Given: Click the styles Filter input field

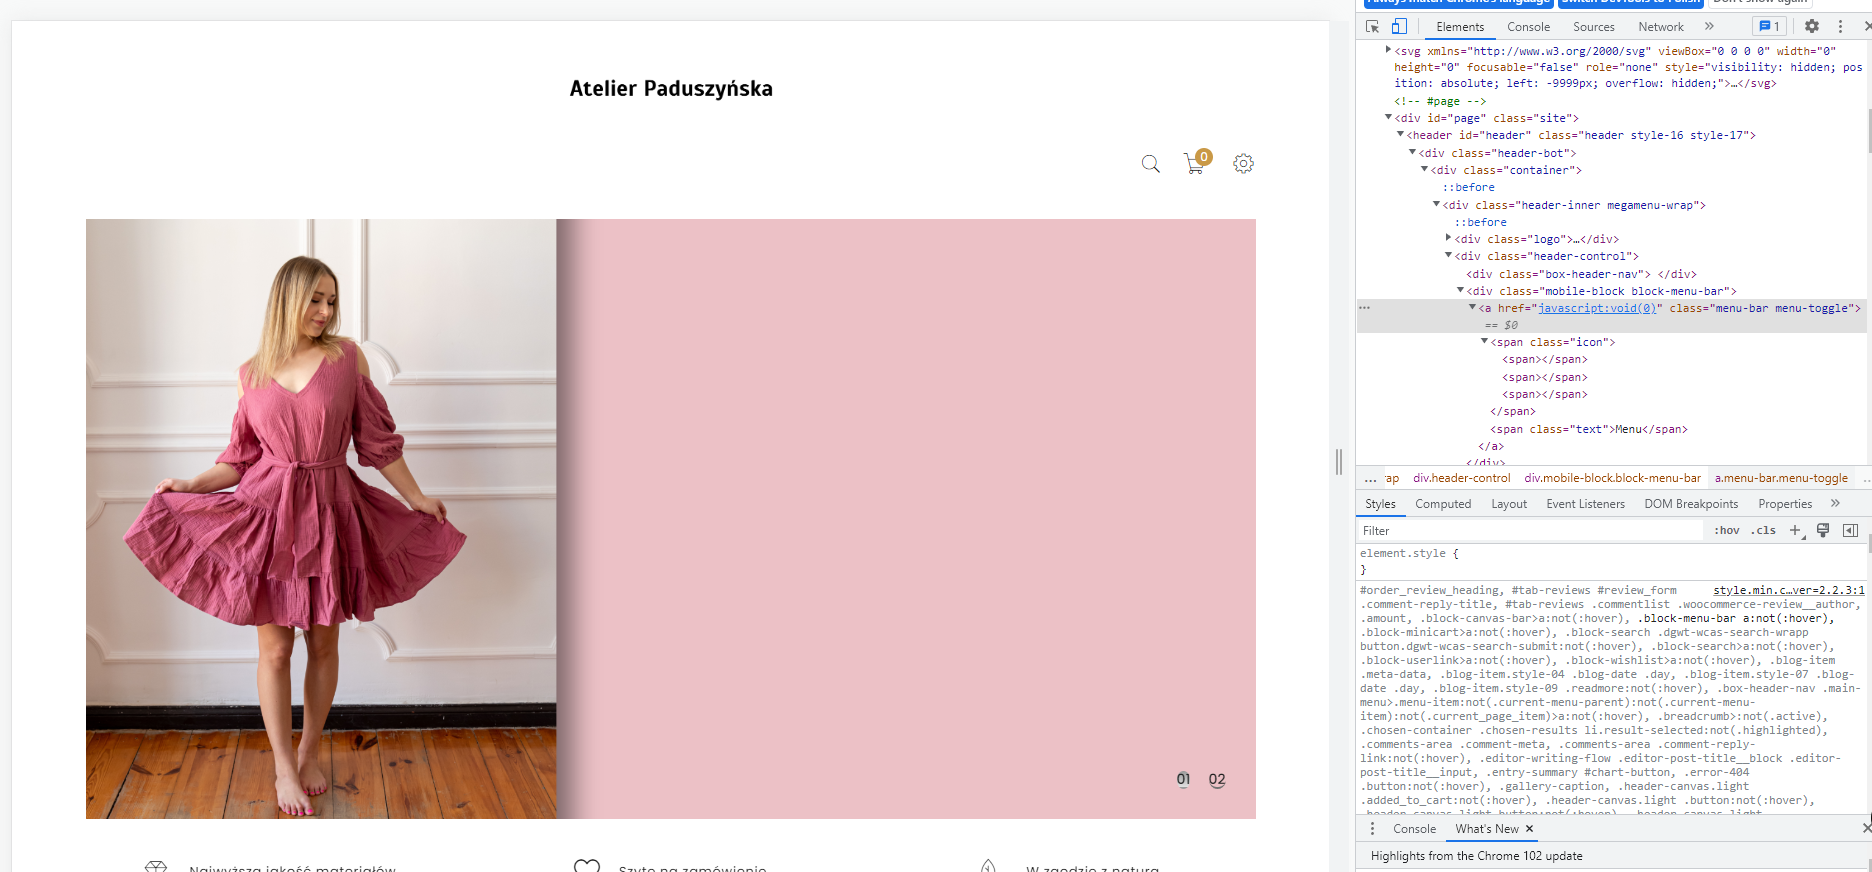Looking at the screenshot, I should point(1530,531).
